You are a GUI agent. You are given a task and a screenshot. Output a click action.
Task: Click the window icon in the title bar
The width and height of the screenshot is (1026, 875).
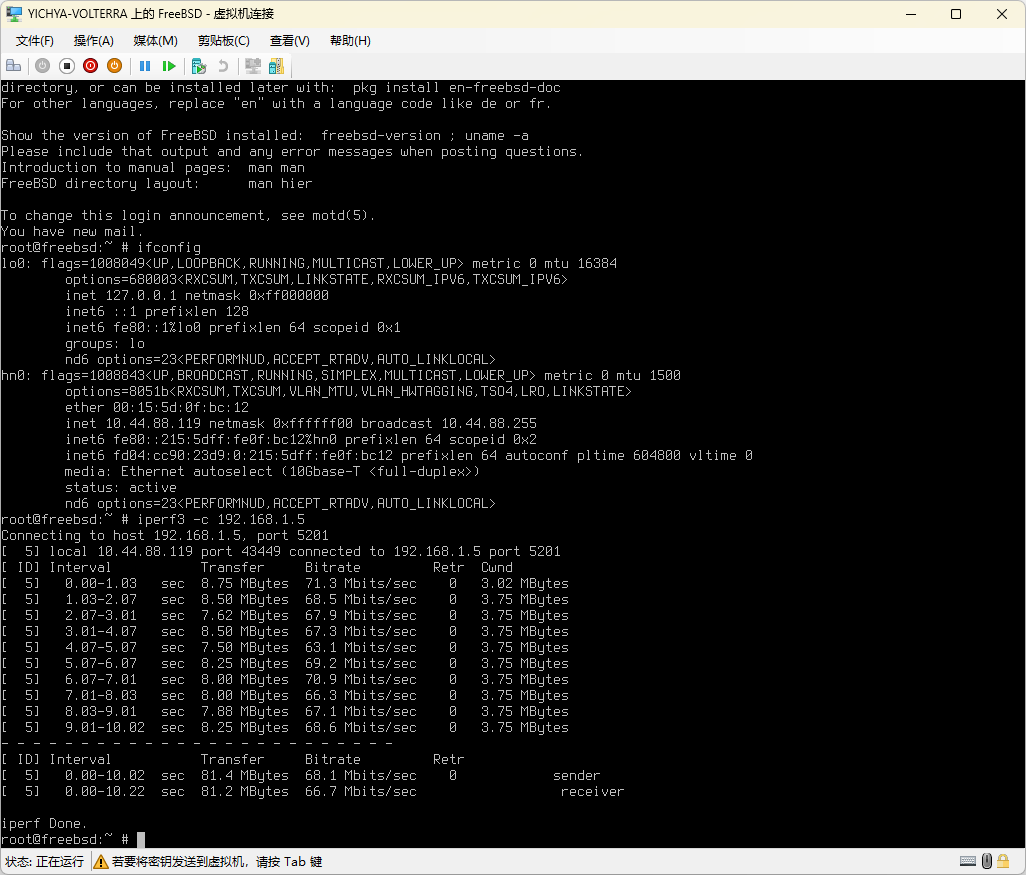14,14
